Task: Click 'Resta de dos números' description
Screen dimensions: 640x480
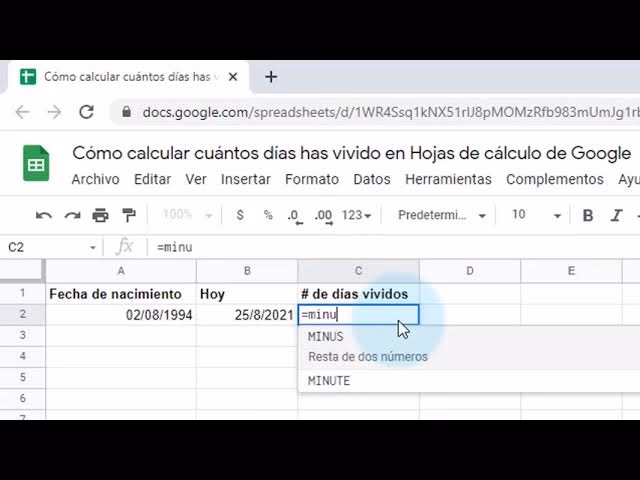Action: 368,357
